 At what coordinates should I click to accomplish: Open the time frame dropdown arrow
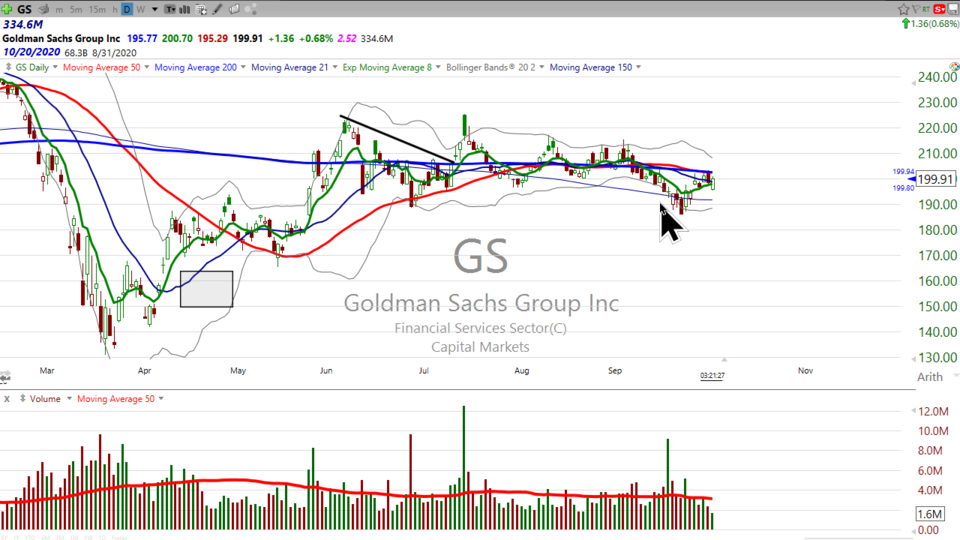pos(154,10)
